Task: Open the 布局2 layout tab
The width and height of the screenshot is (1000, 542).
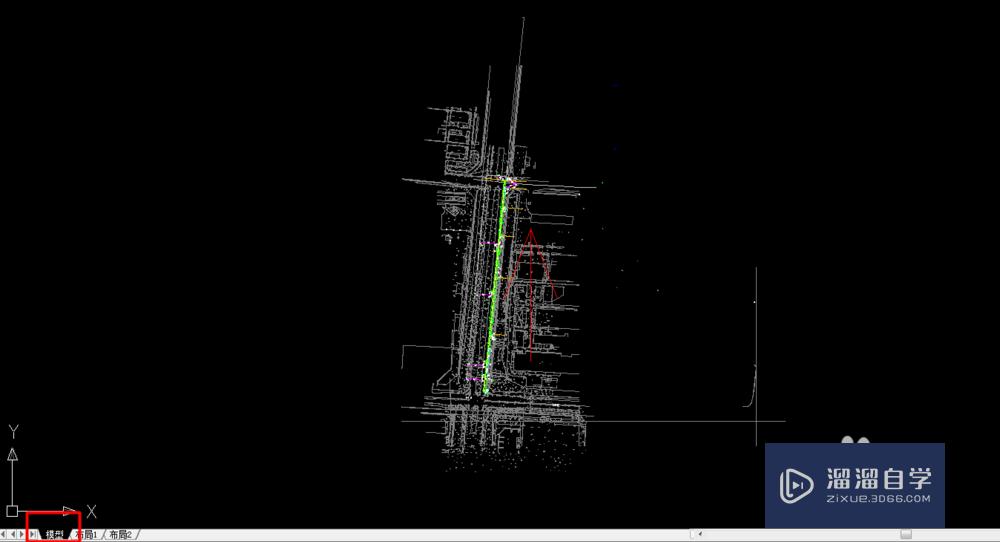Action: pos(121,534)
